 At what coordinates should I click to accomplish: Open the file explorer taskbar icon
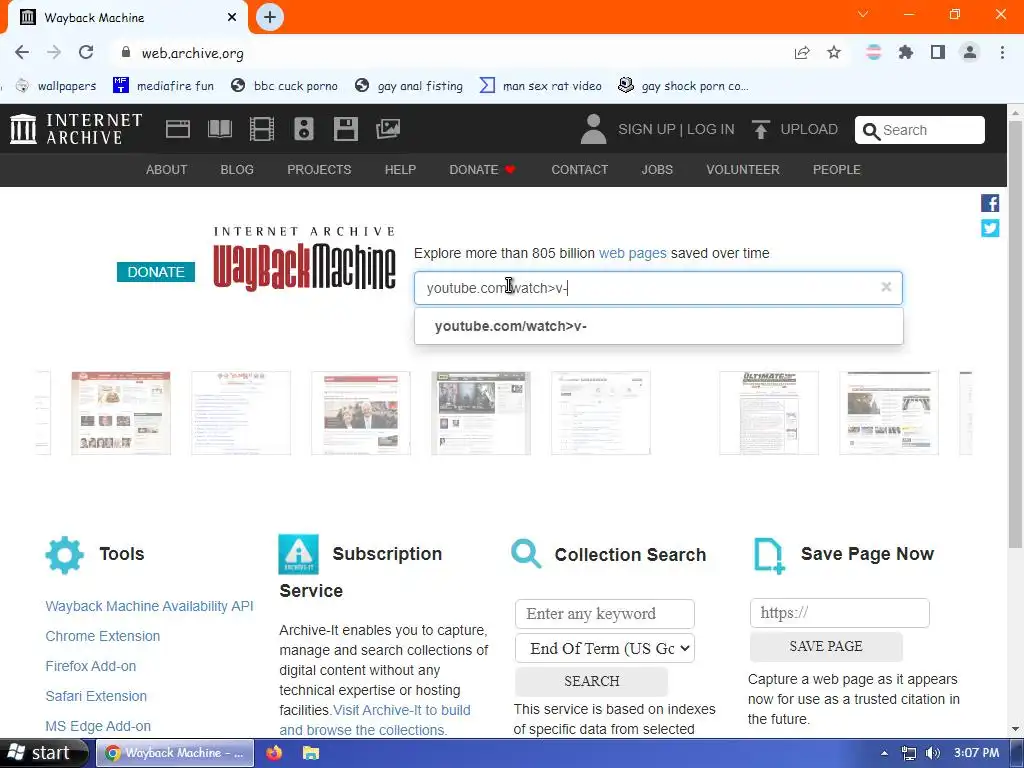[x=311, y=753]
